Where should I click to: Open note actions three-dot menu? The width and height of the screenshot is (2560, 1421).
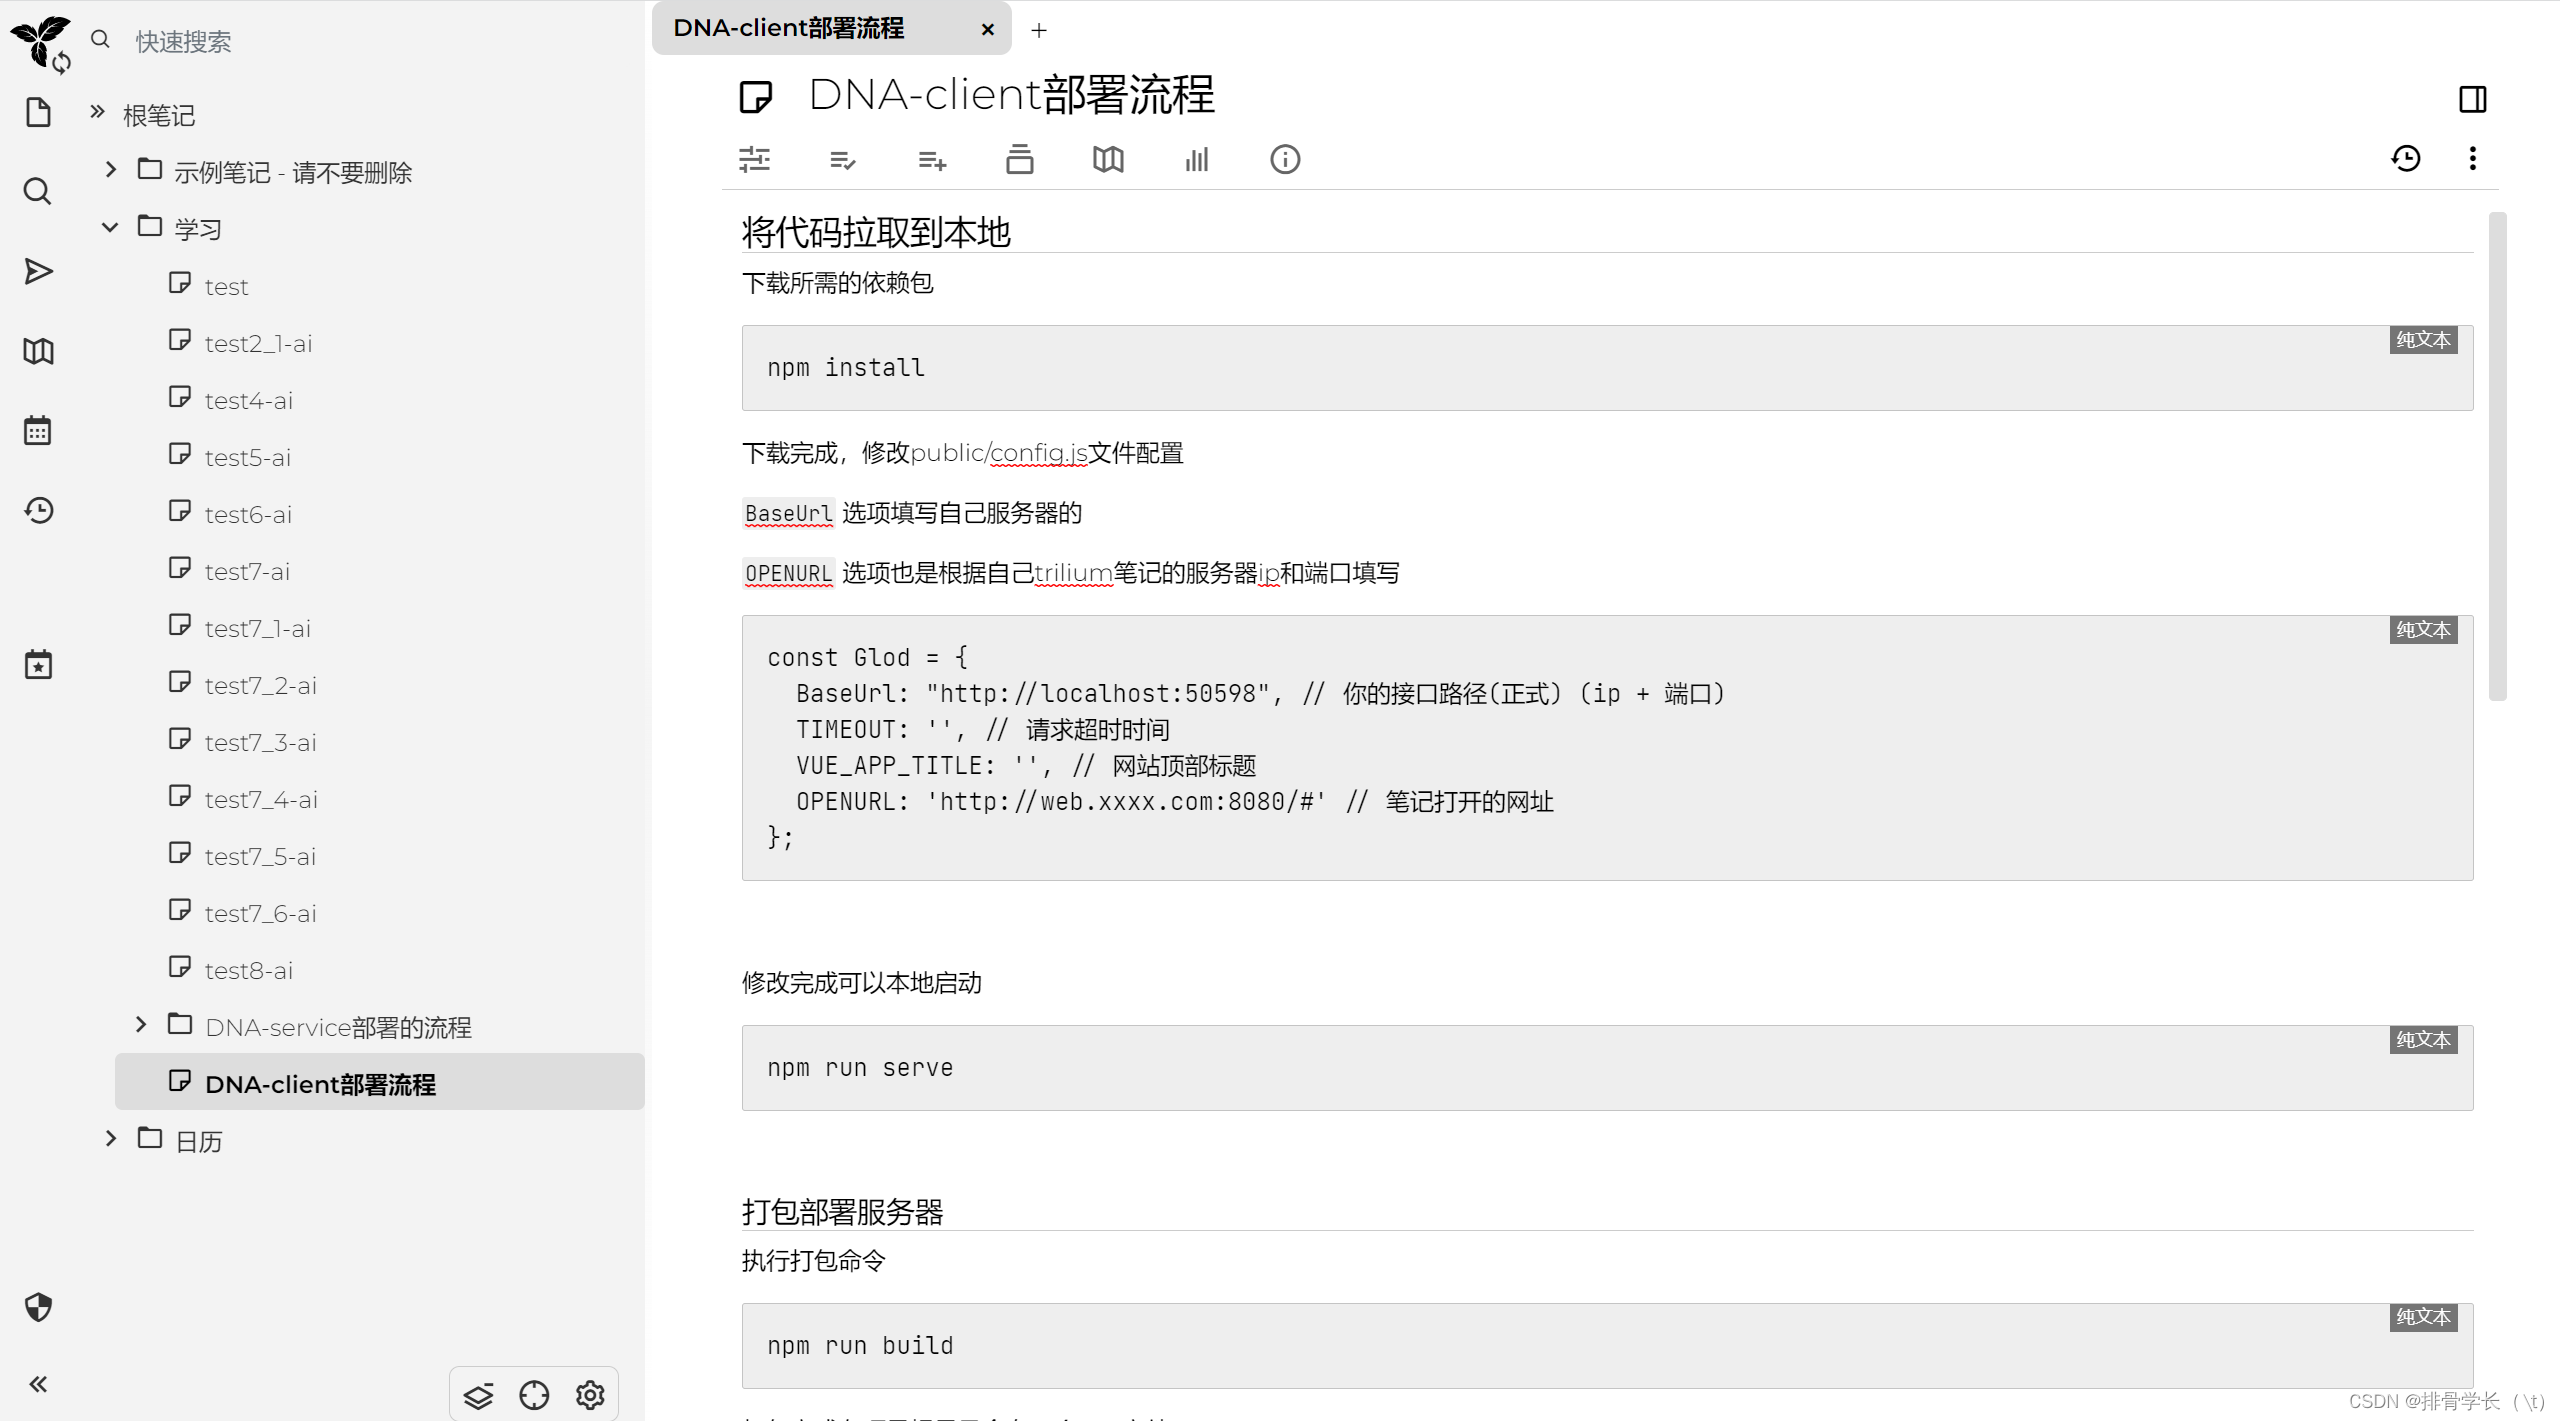point(2472,158)
